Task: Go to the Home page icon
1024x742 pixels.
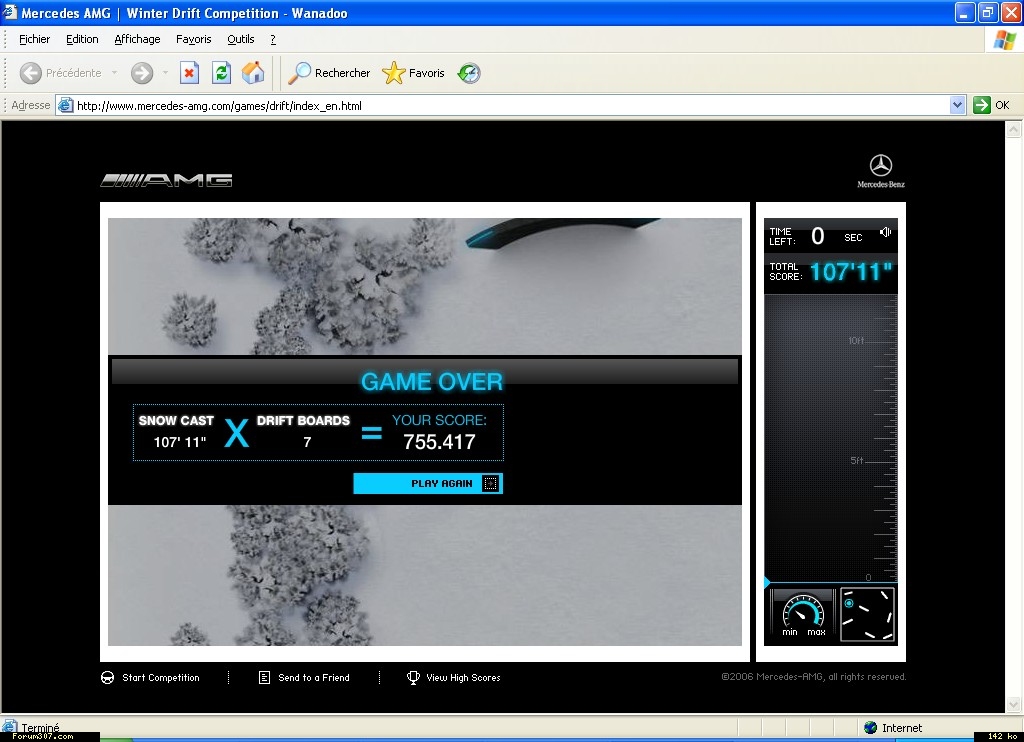Action: click(x=253, y=73)
